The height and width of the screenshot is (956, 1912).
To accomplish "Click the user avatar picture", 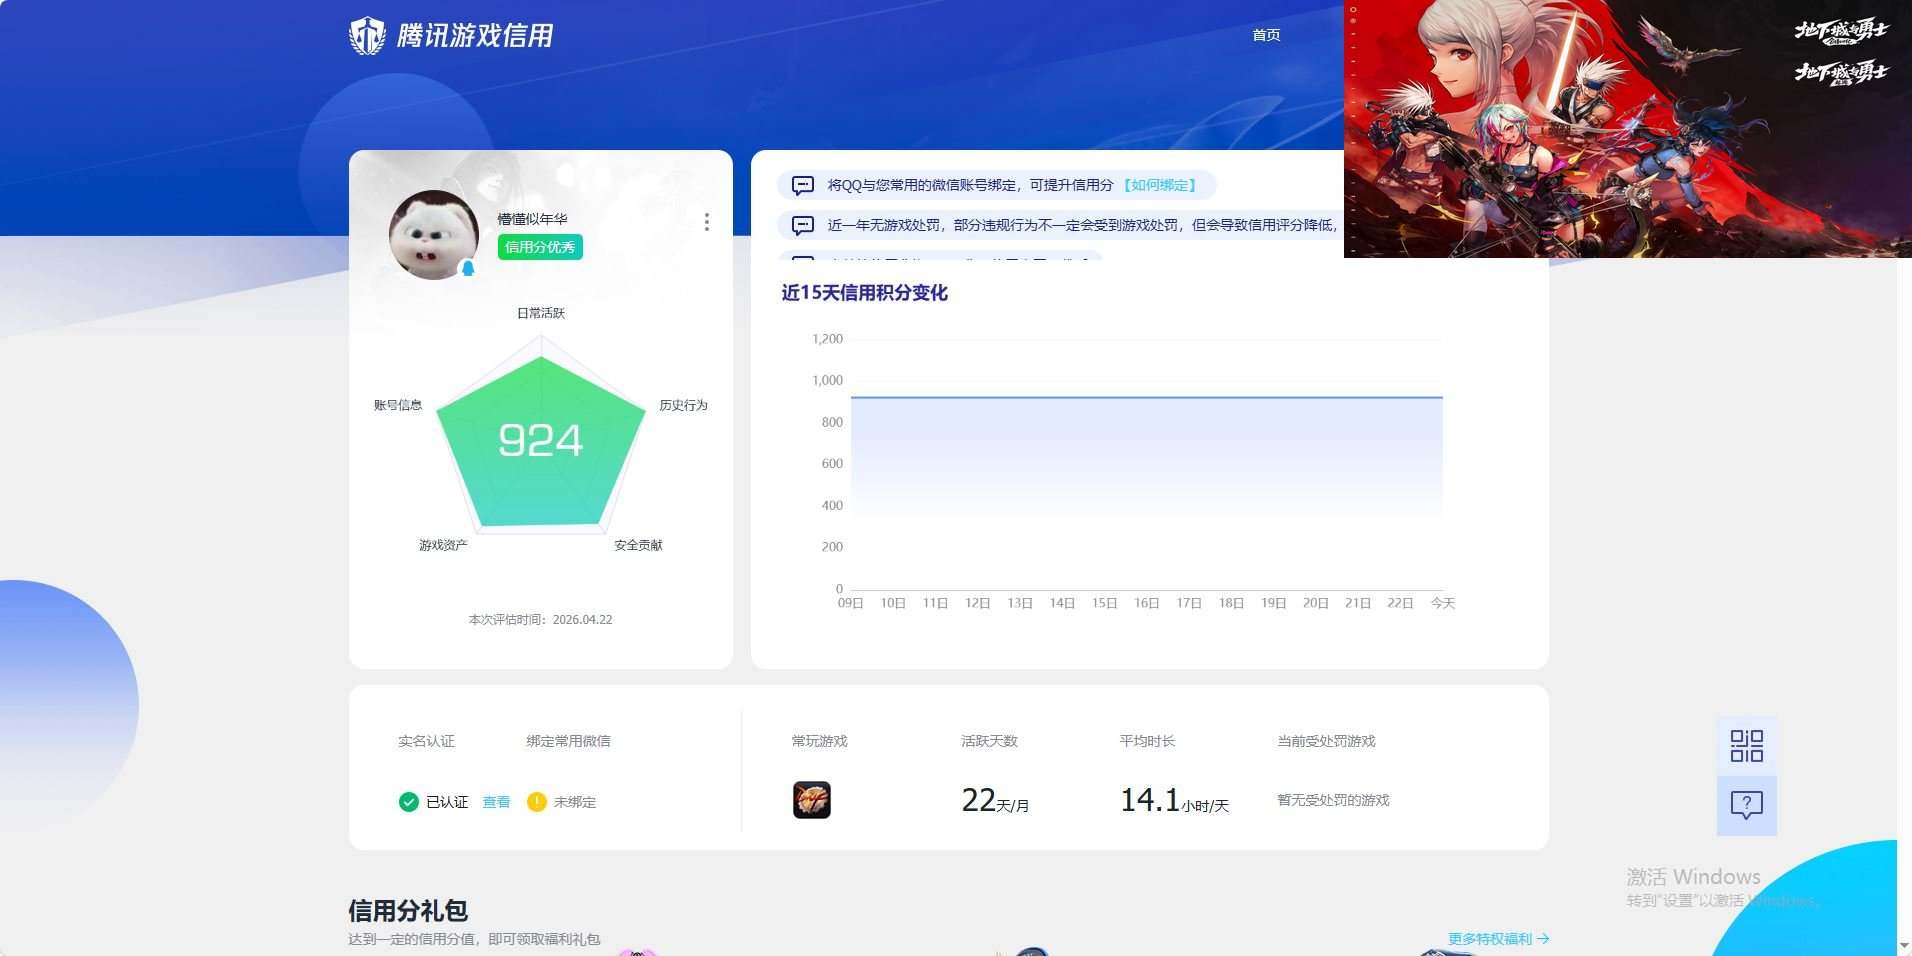I will [433, 235].
